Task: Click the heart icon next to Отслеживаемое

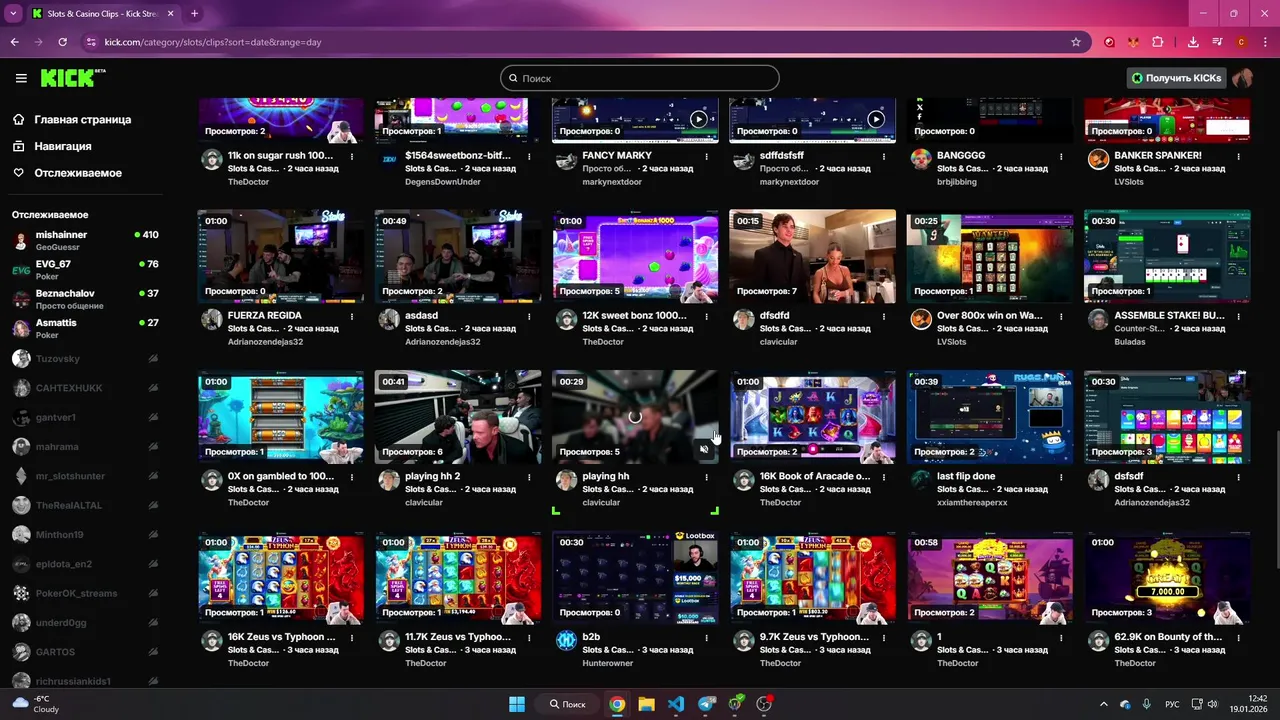Action: 19,173
